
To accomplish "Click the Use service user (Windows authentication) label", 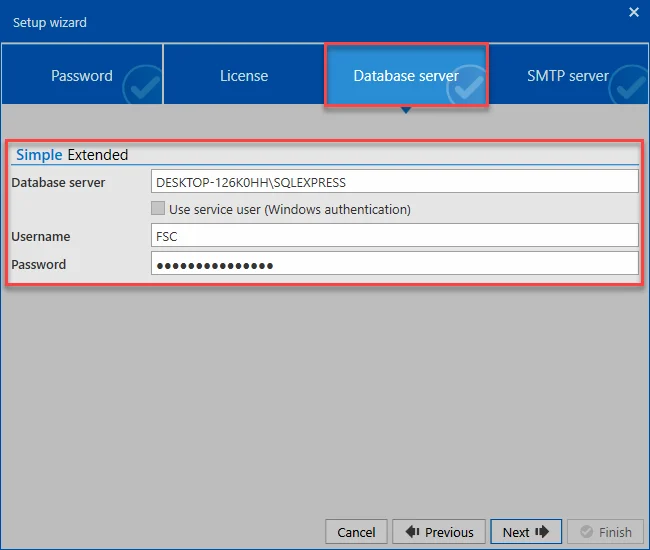I will [290, 209].
